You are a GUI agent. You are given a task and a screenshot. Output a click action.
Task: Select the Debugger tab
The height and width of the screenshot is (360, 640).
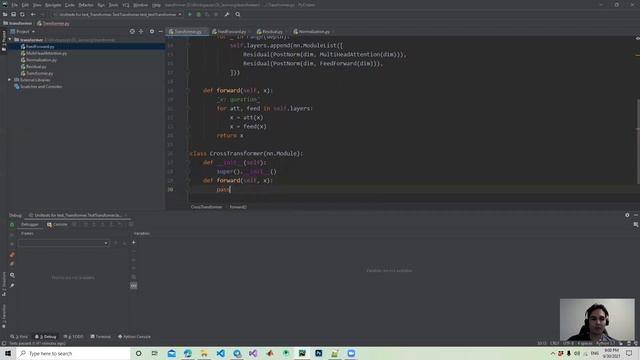pyautogui.click(x=29, y=224)
